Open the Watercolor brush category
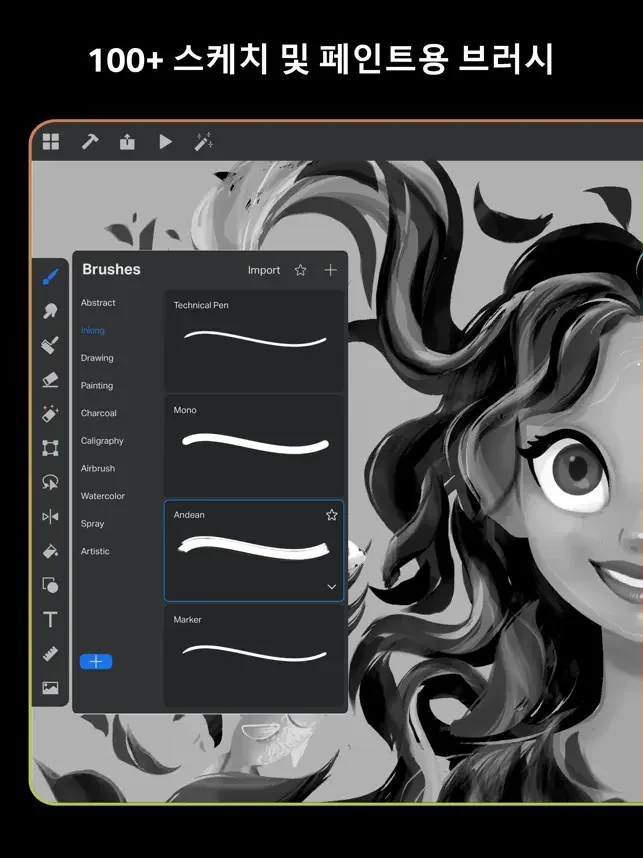 coord(102,496)
